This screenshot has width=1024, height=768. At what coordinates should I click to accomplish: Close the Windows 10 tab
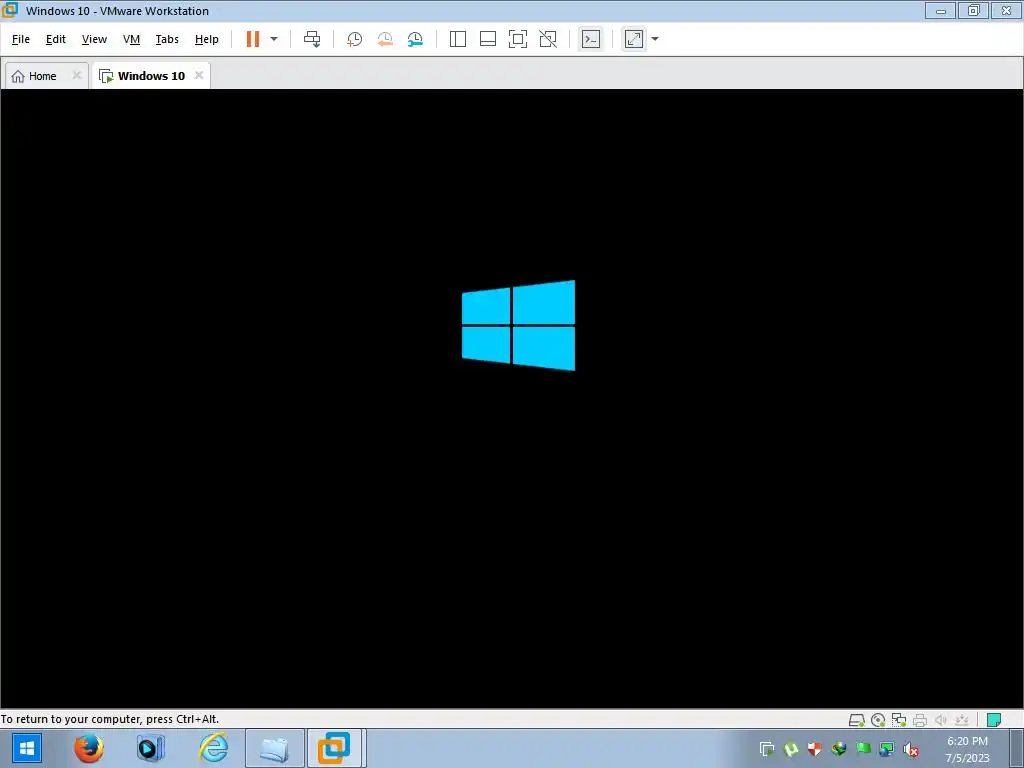(199, 75)
